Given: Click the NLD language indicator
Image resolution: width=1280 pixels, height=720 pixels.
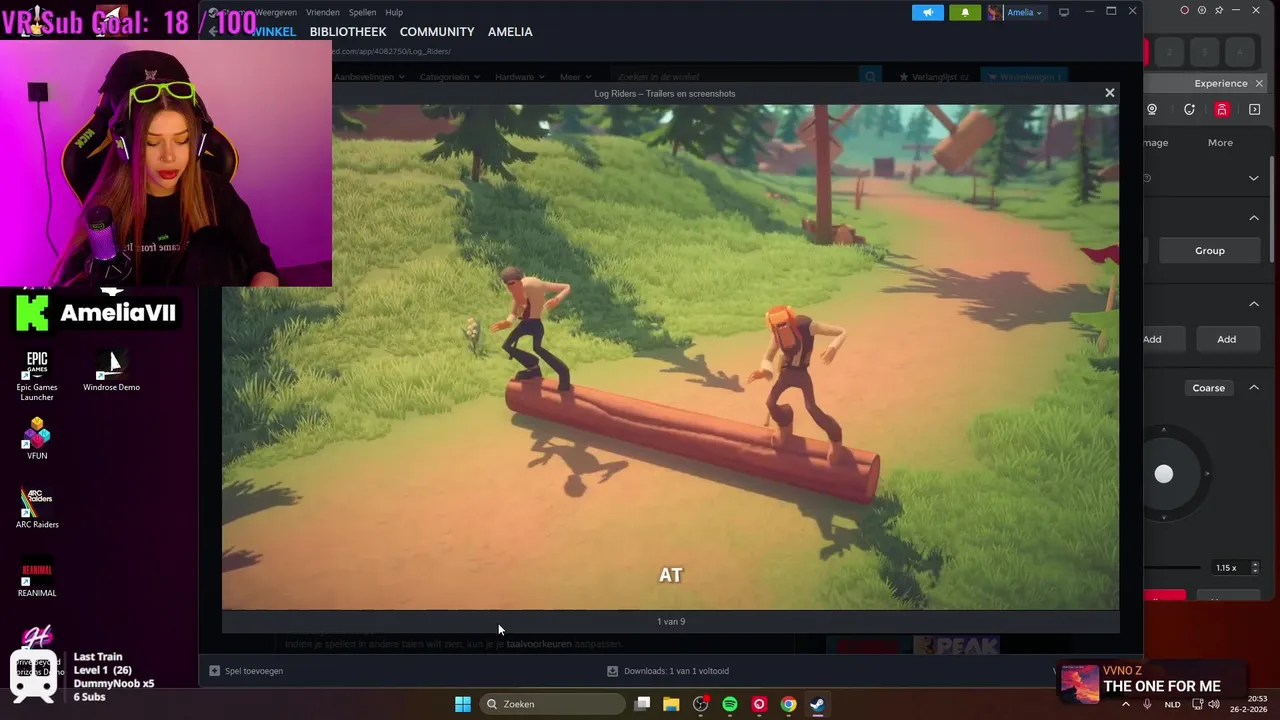Looking at the screenshot, I should coord(1172,704).
